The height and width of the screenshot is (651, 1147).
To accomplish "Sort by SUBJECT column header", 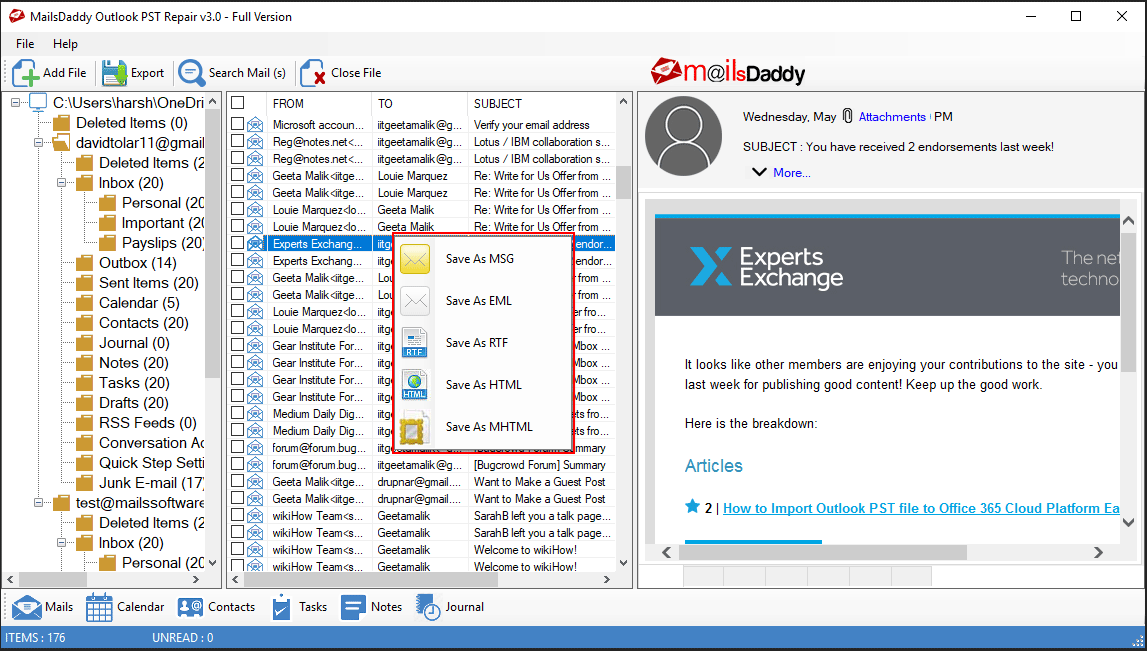I will pos(541,104).
